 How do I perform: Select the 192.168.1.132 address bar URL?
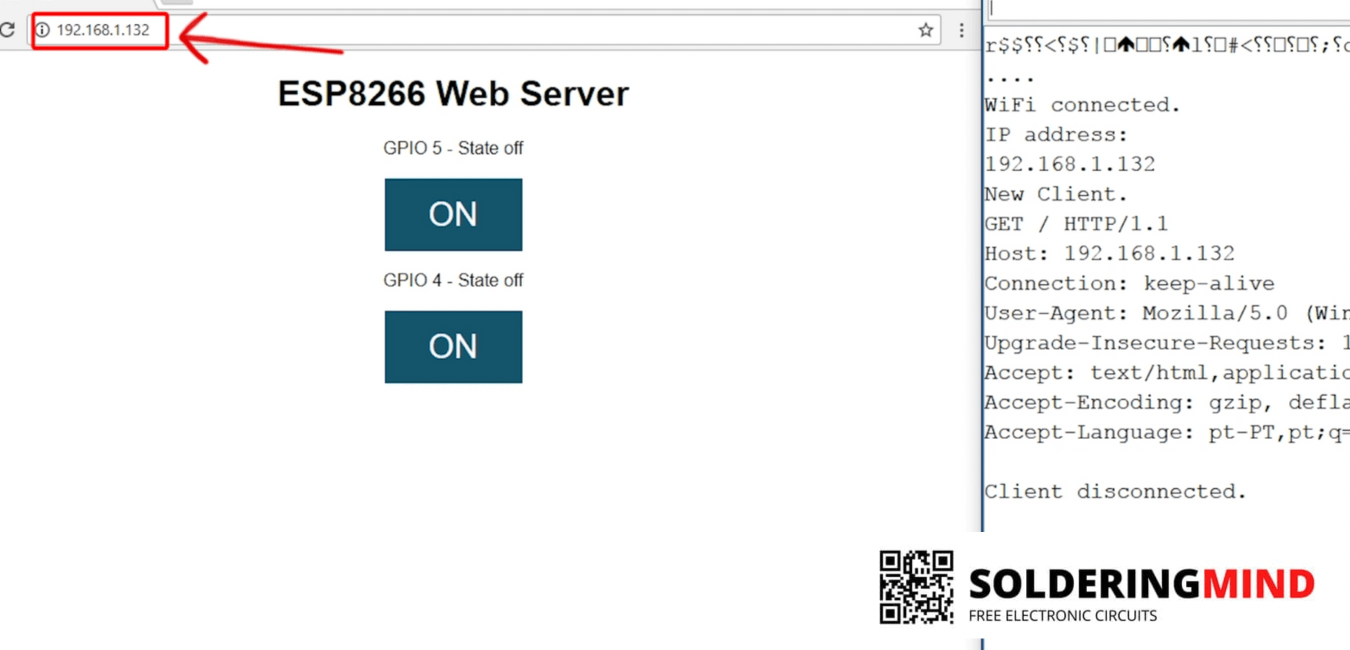103,30
